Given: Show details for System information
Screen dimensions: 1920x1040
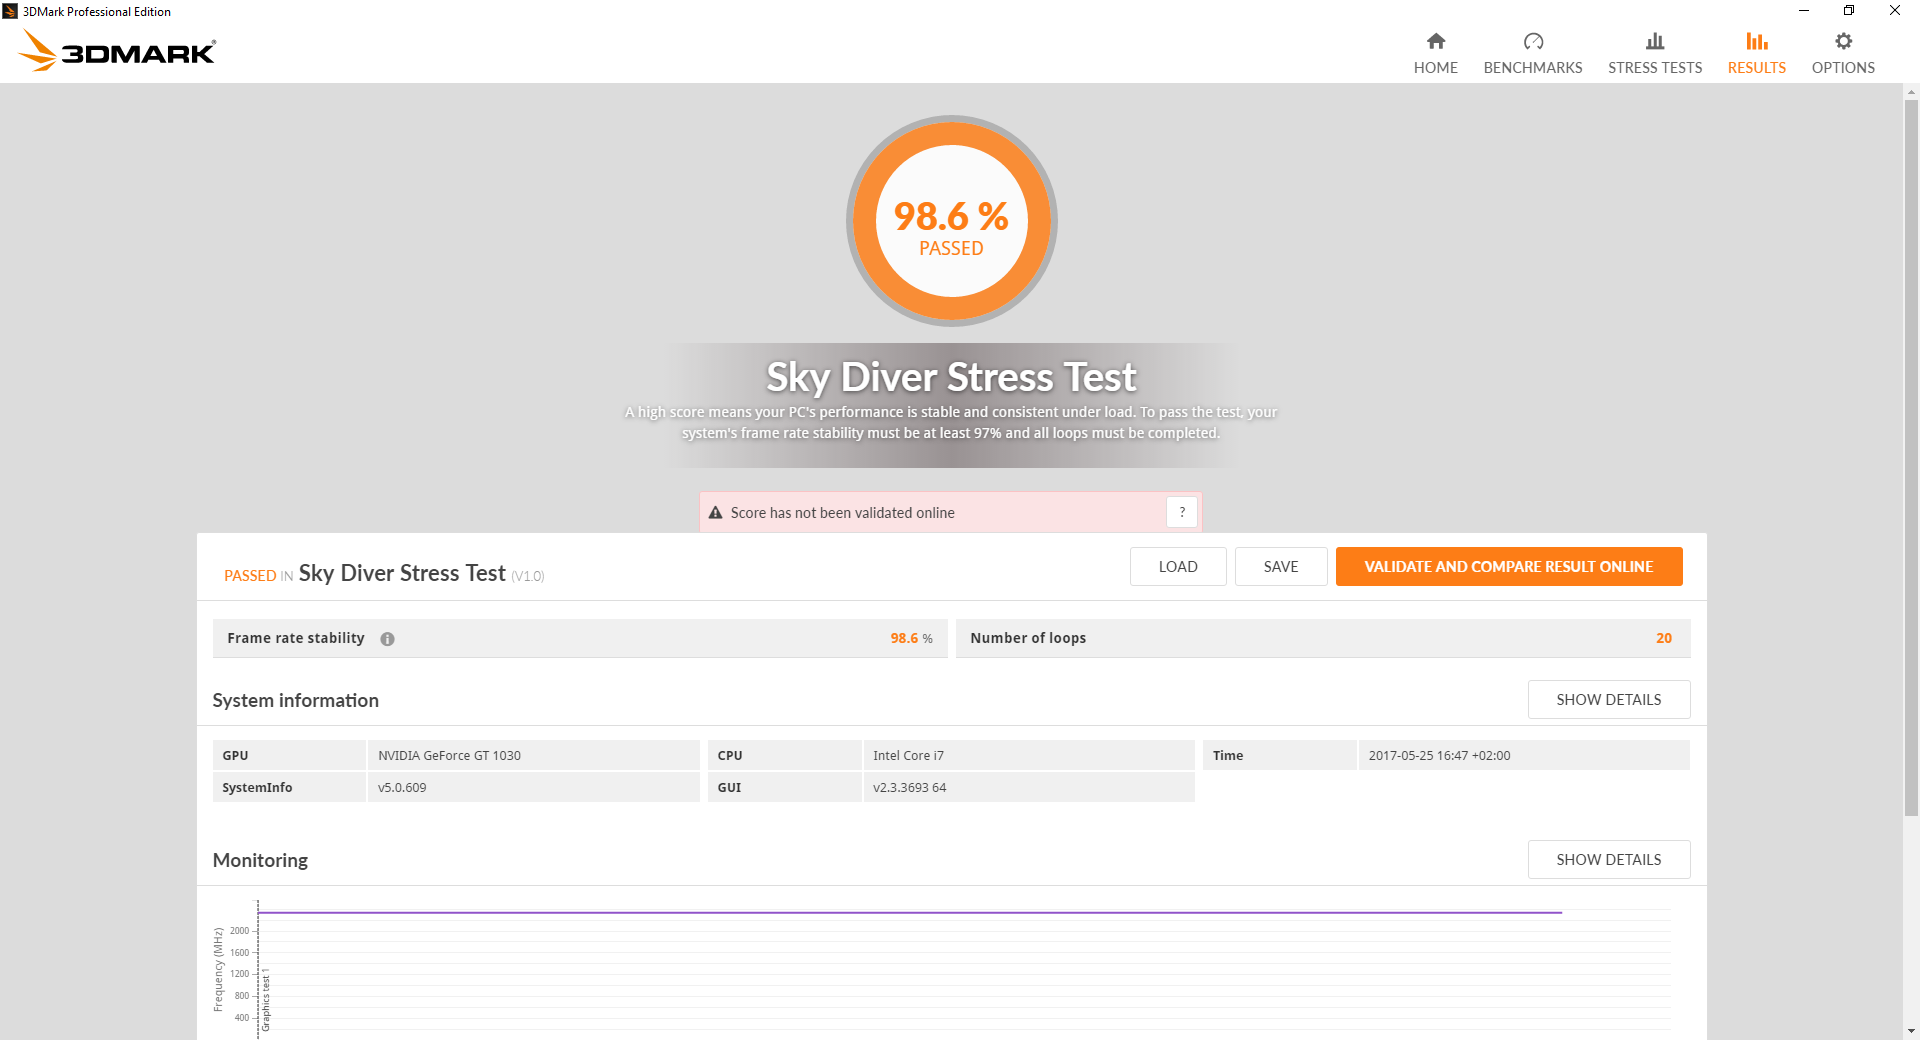Looking at the screenshot, I should pos(1609,700).
